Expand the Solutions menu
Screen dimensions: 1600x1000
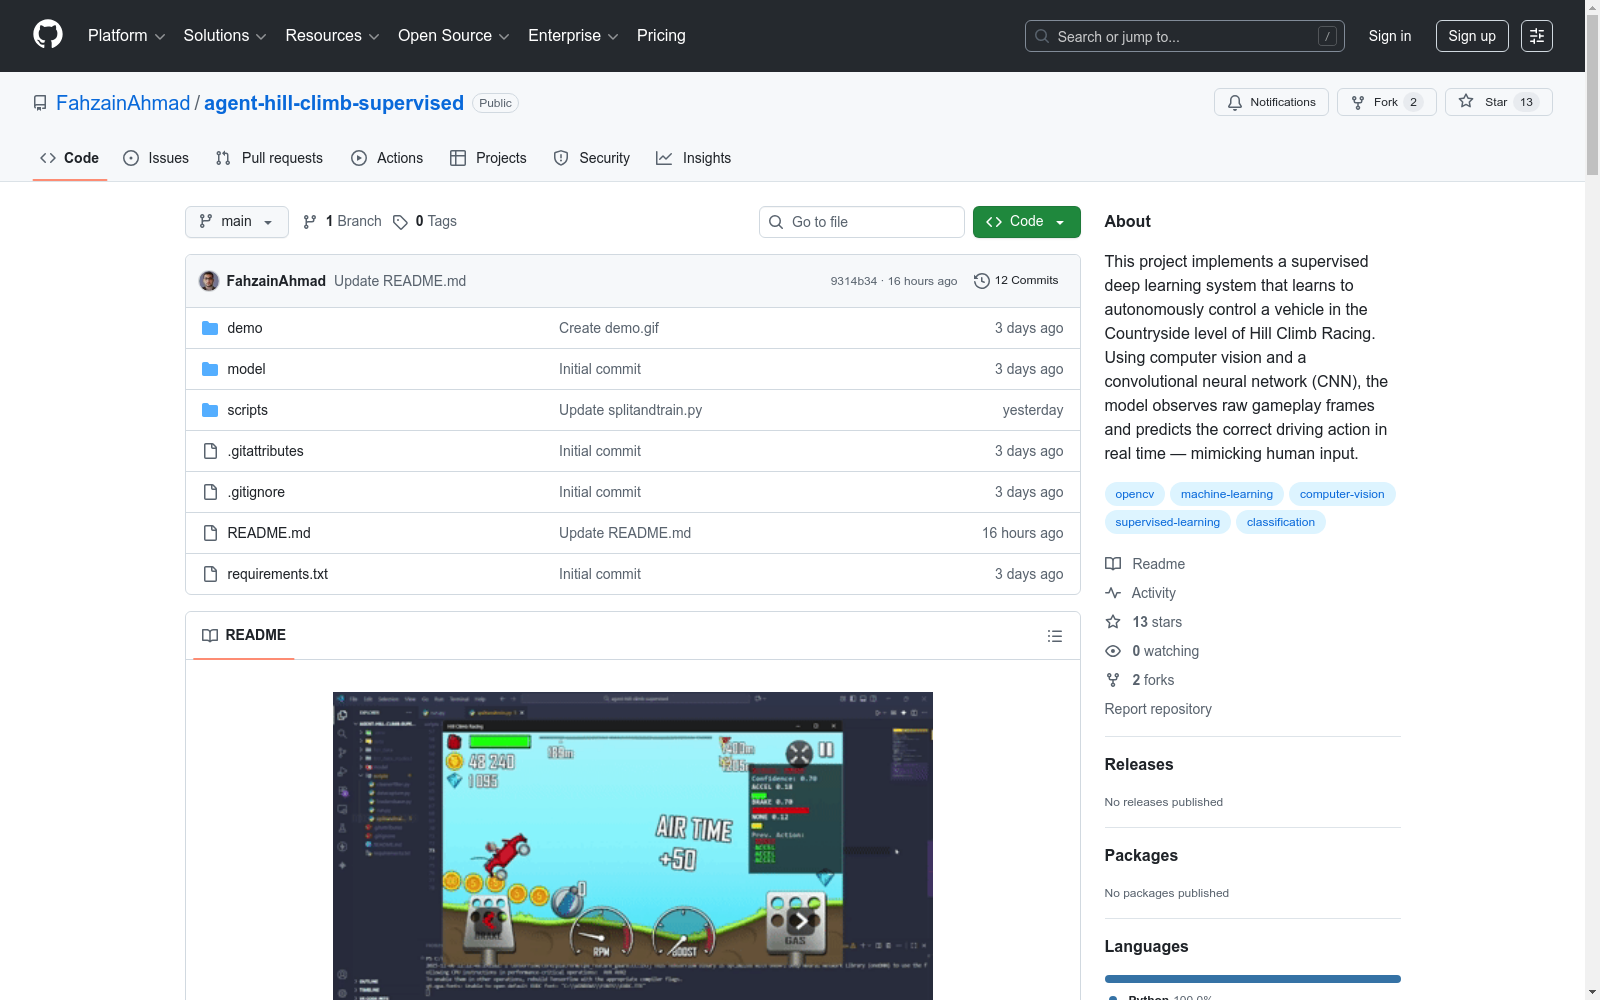225,36
